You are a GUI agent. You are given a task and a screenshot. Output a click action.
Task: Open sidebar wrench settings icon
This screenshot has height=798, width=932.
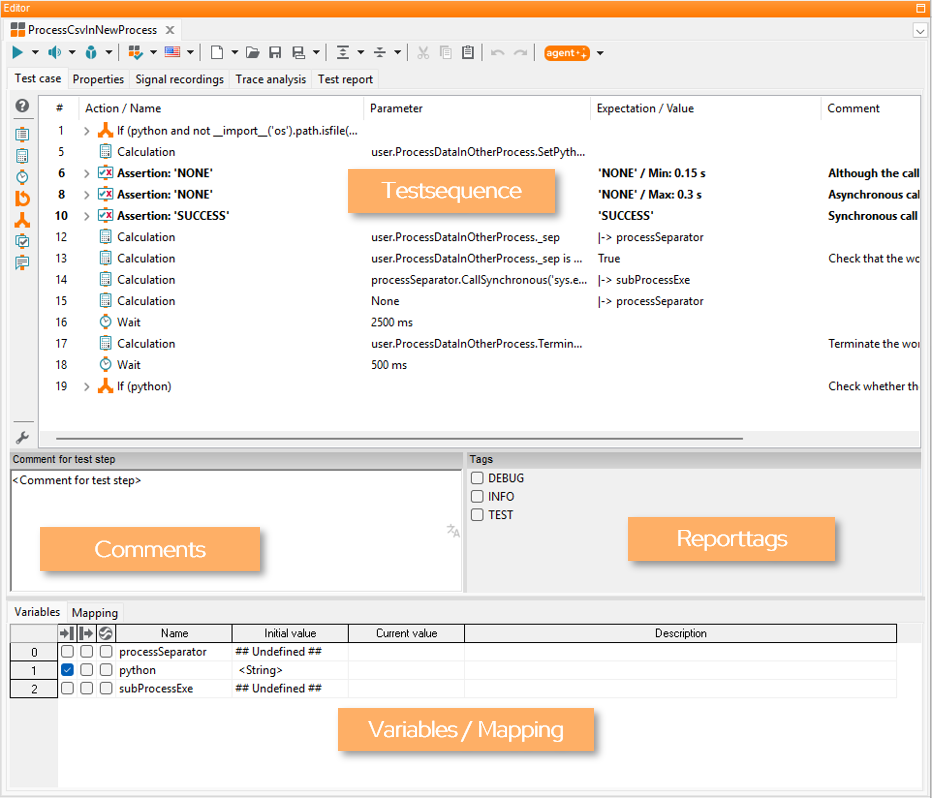click(23, 438)
